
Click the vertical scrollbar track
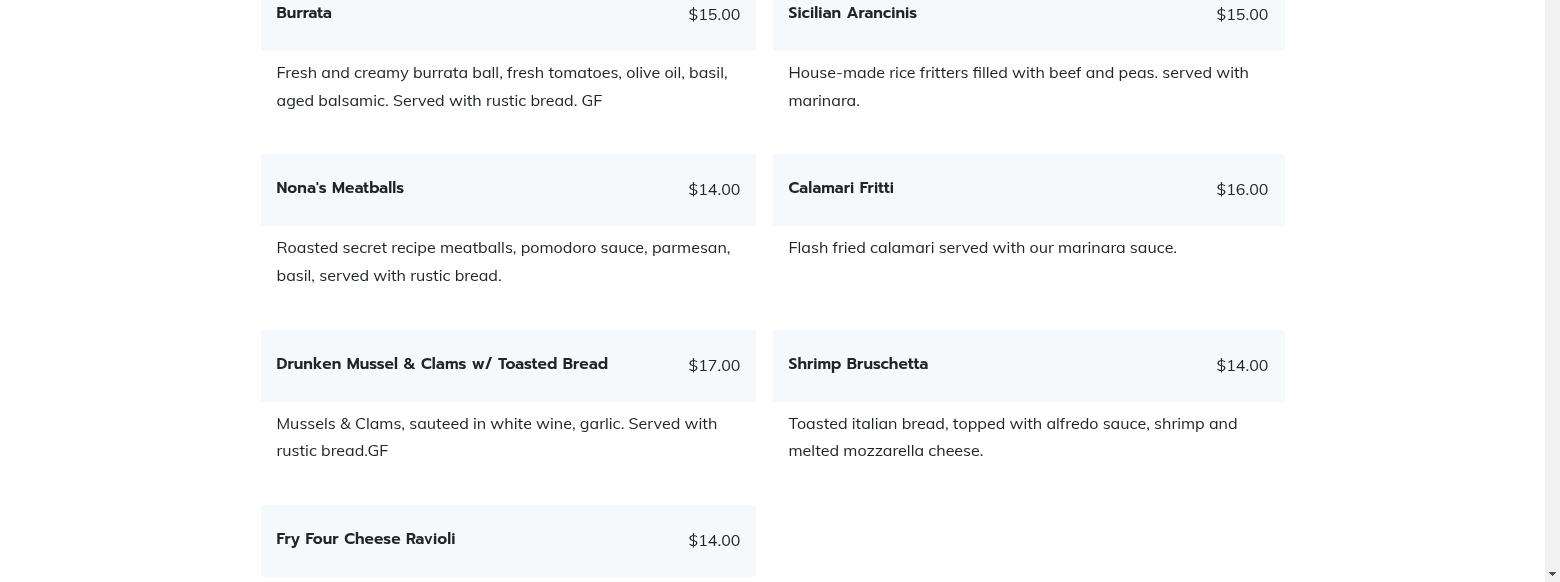point(1552,300)
